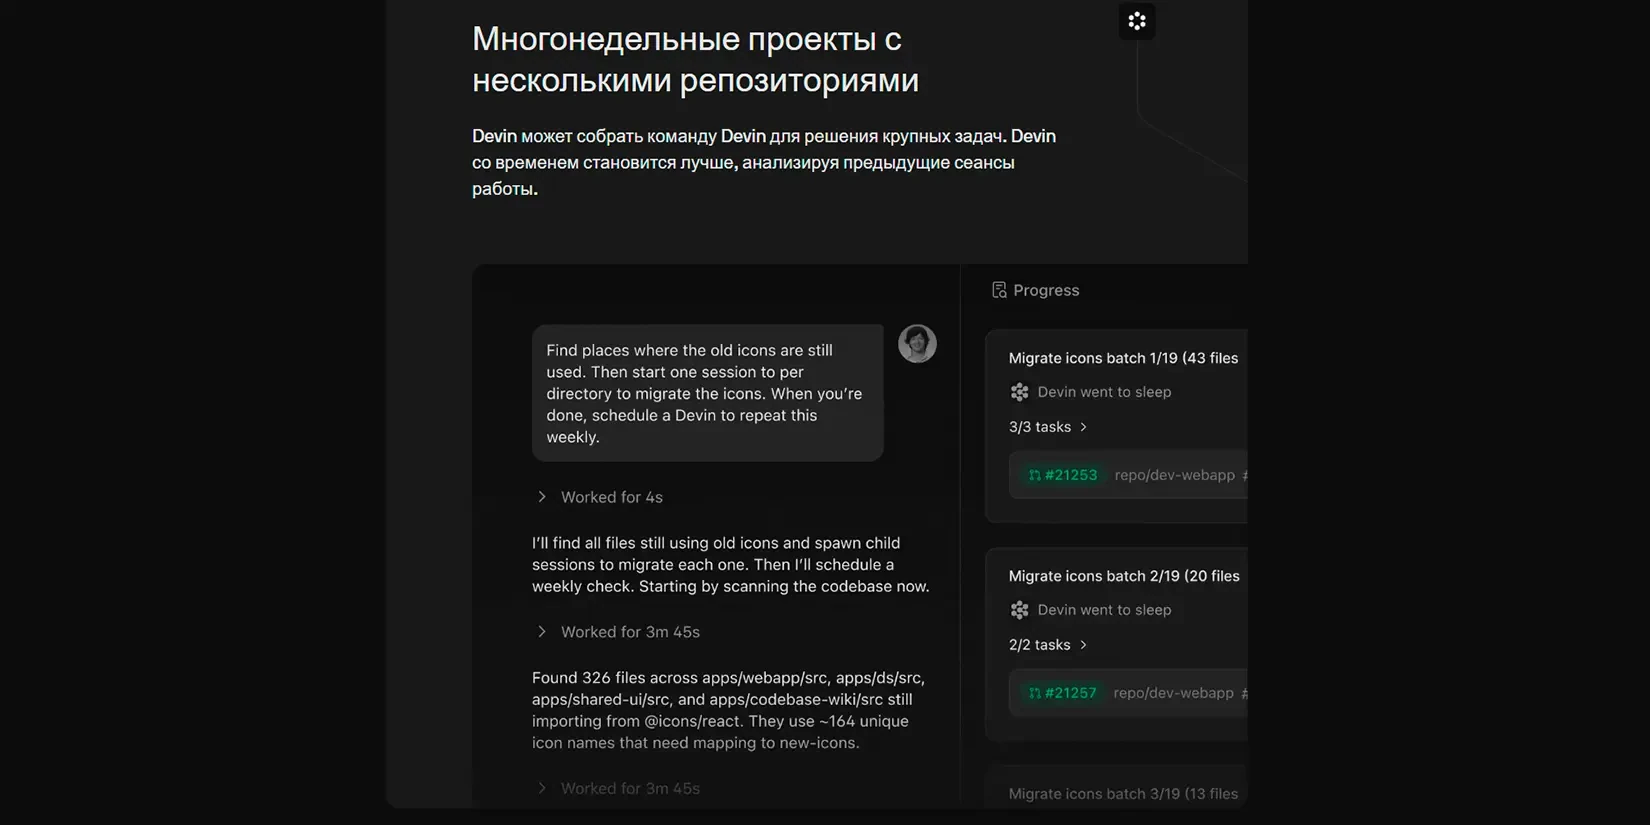This screenshot has height=825, width=1650.
Task: Click the Devin logo icon at top right
Action: point(1137,21)
